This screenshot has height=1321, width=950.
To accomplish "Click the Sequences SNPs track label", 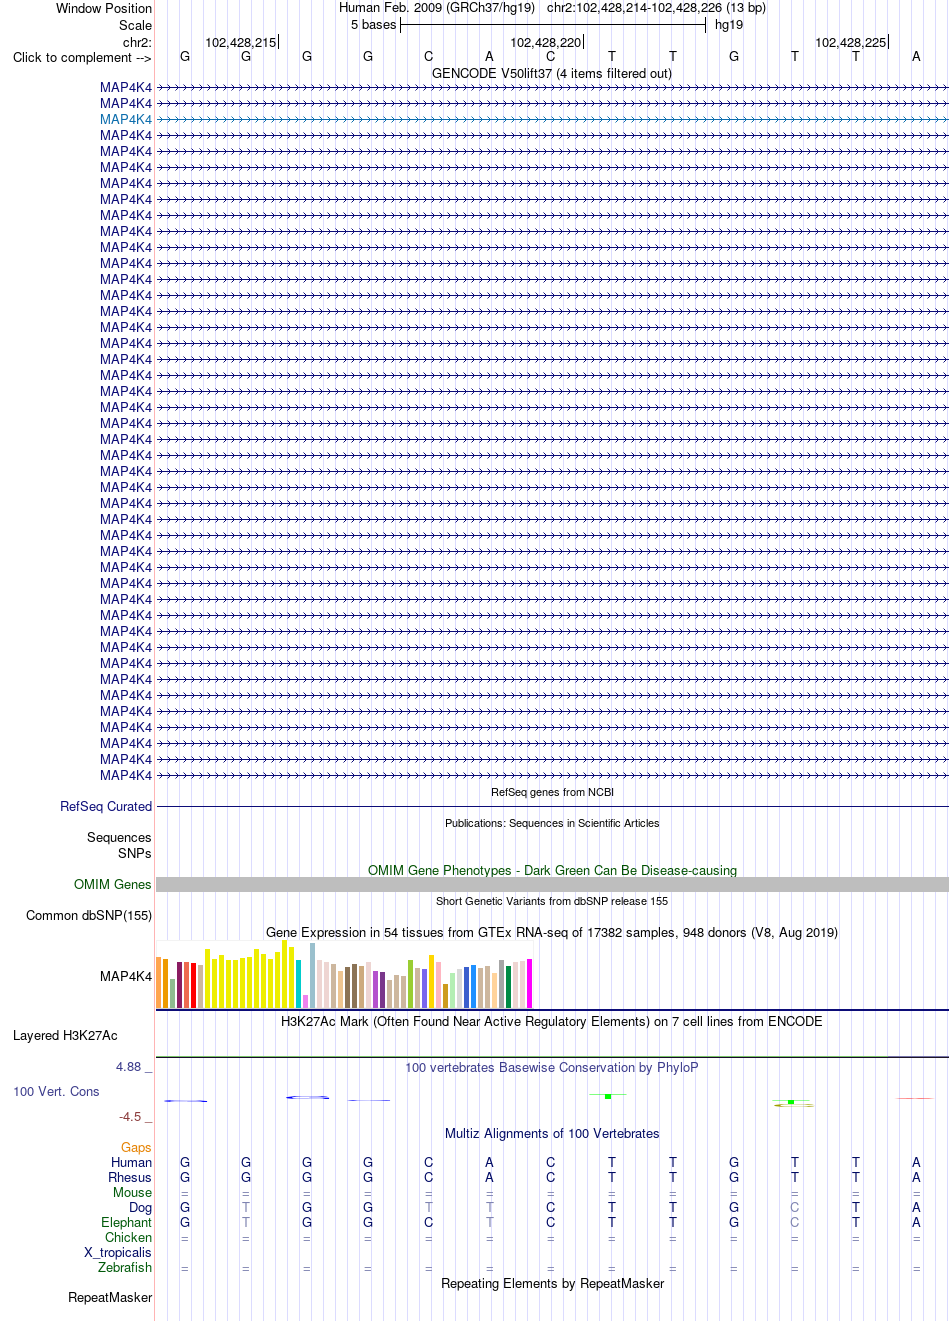I will click(119, 845).
